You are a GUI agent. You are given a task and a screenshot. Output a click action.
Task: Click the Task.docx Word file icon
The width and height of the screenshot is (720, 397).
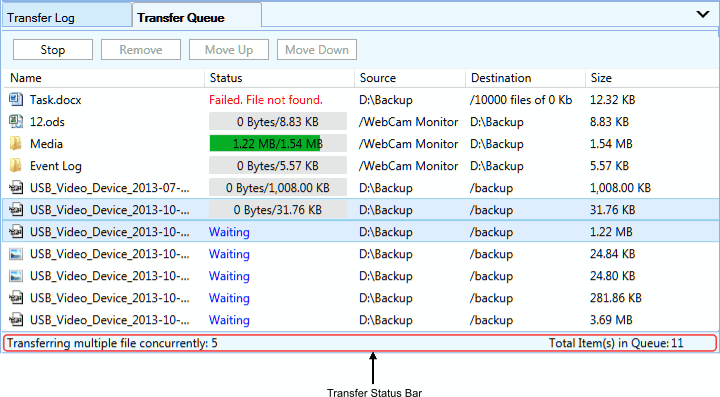(x=16, y=99)
